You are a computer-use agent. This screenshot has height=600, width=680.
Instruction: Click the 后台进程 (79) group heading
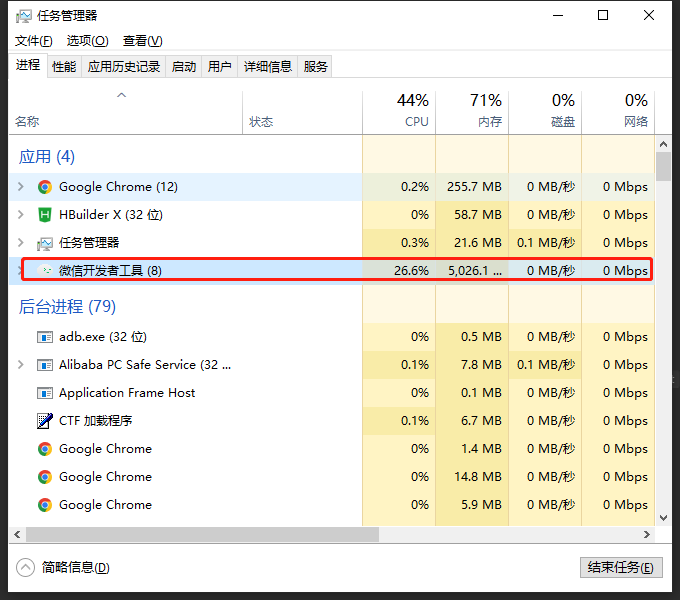67,307
